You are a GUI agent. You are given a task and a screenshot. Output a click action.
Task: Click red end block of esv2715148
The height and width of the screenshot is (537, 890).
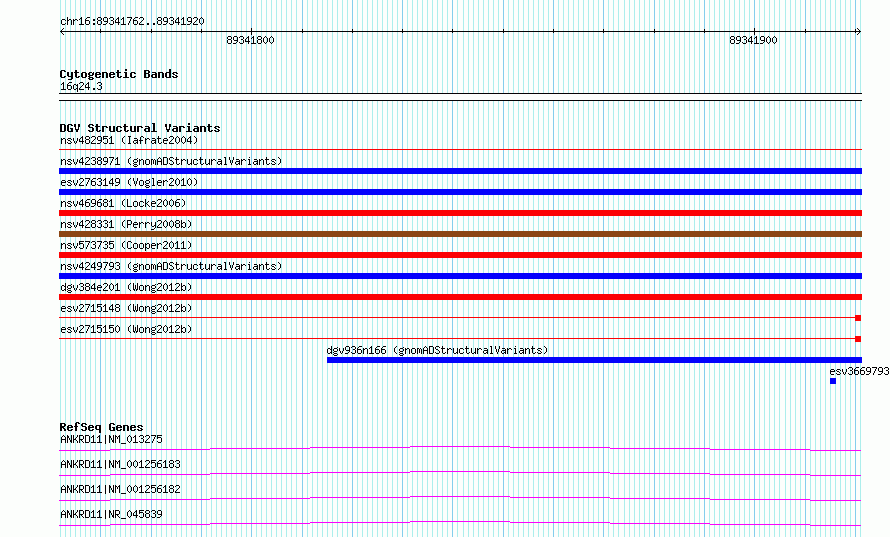point(858,318)
